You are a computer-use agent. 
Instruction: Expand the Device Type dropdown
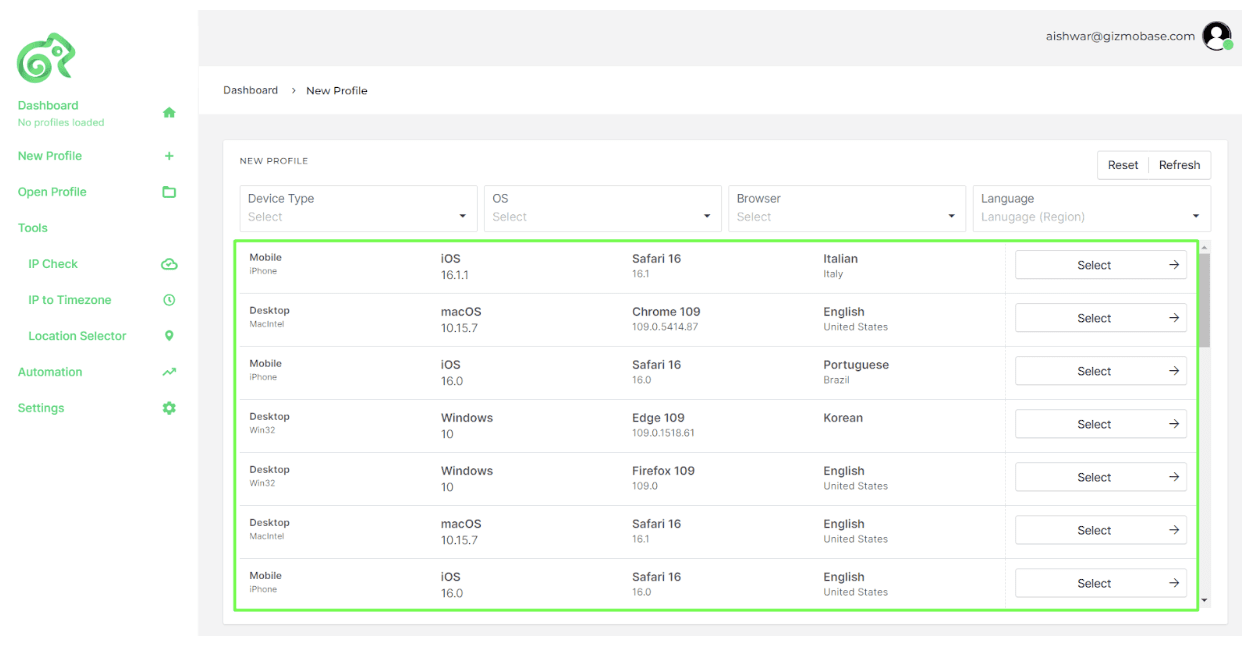[x=358, y=208]
